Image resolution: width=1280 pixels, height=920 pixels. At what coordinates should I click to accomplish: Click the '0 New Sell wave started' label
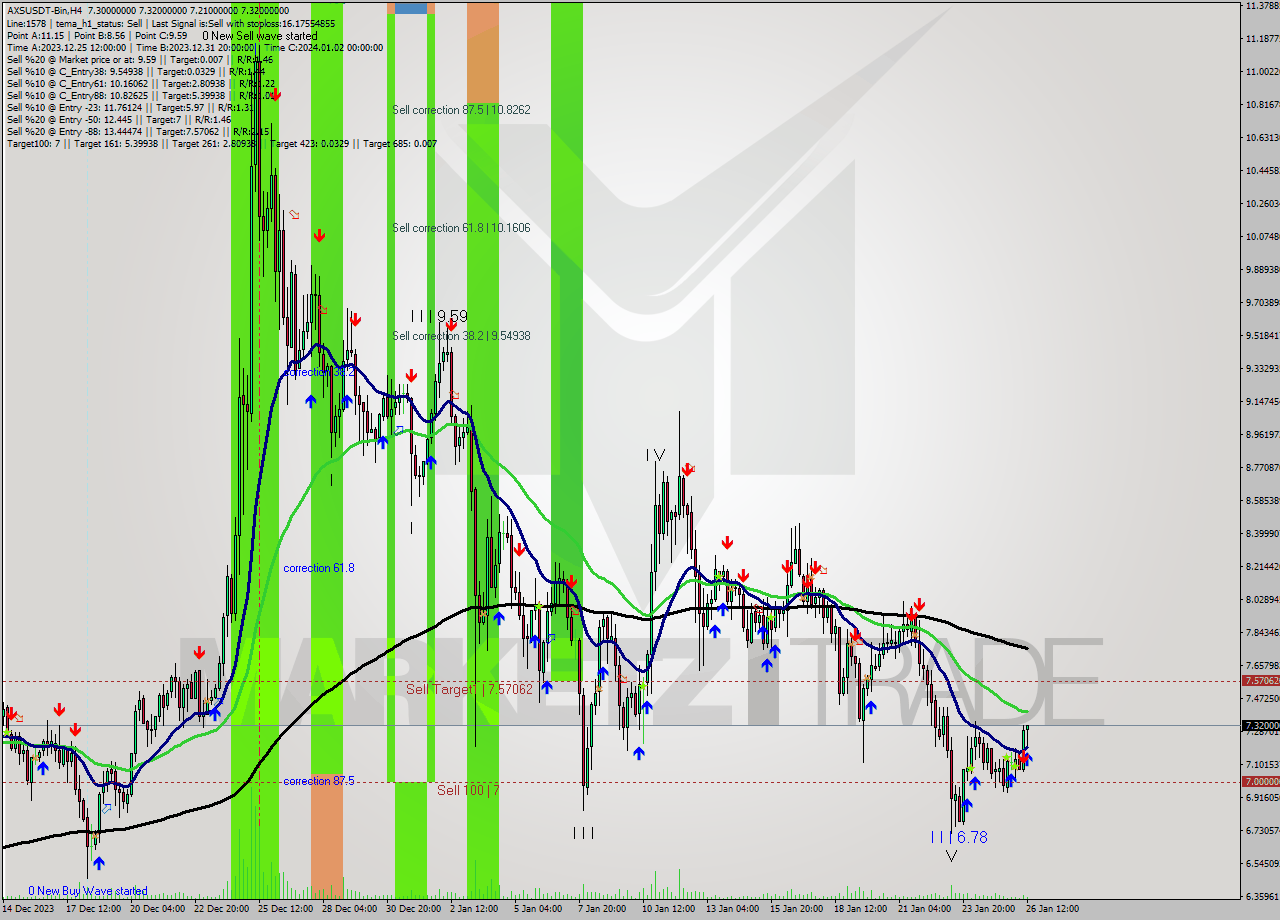260,36
